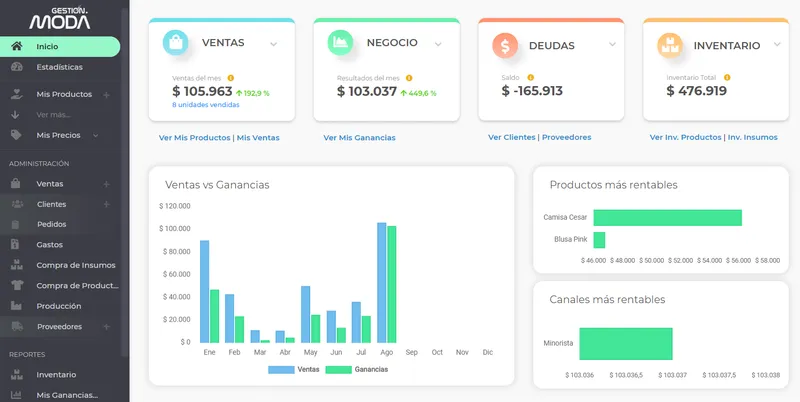Expand the Negocio card chevron
The image size is (800, 402).
tap(438, 44)
